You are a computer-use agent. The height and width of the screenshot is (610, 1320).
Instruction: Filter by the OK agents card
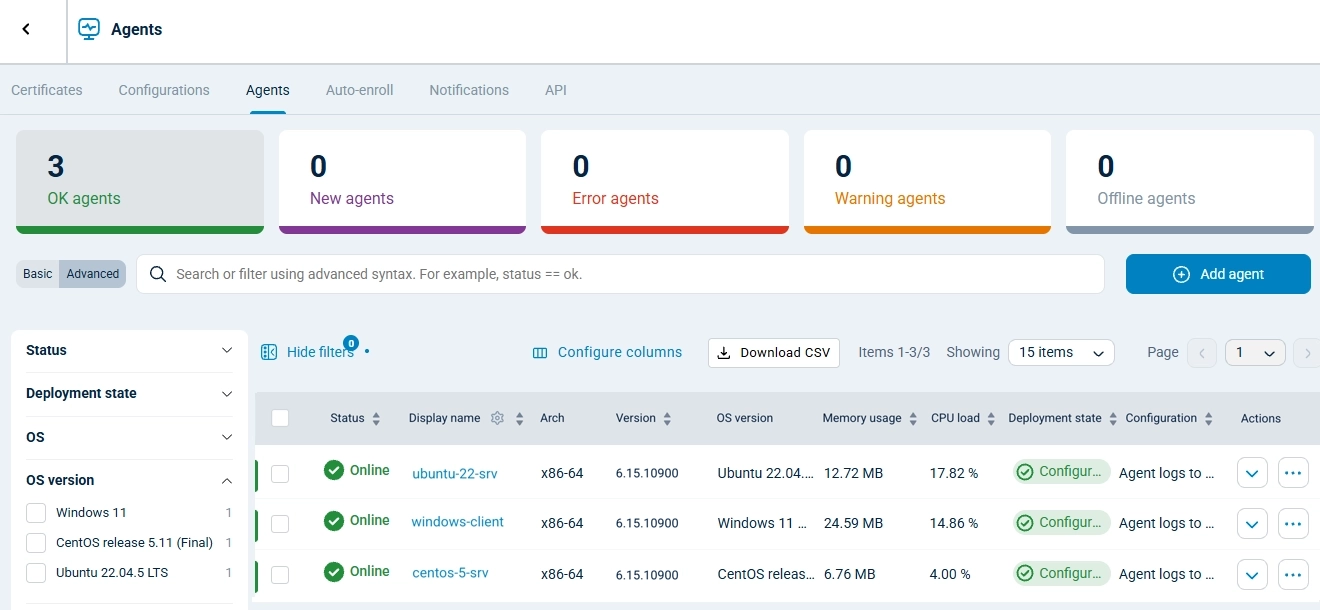tap(140, 182)
